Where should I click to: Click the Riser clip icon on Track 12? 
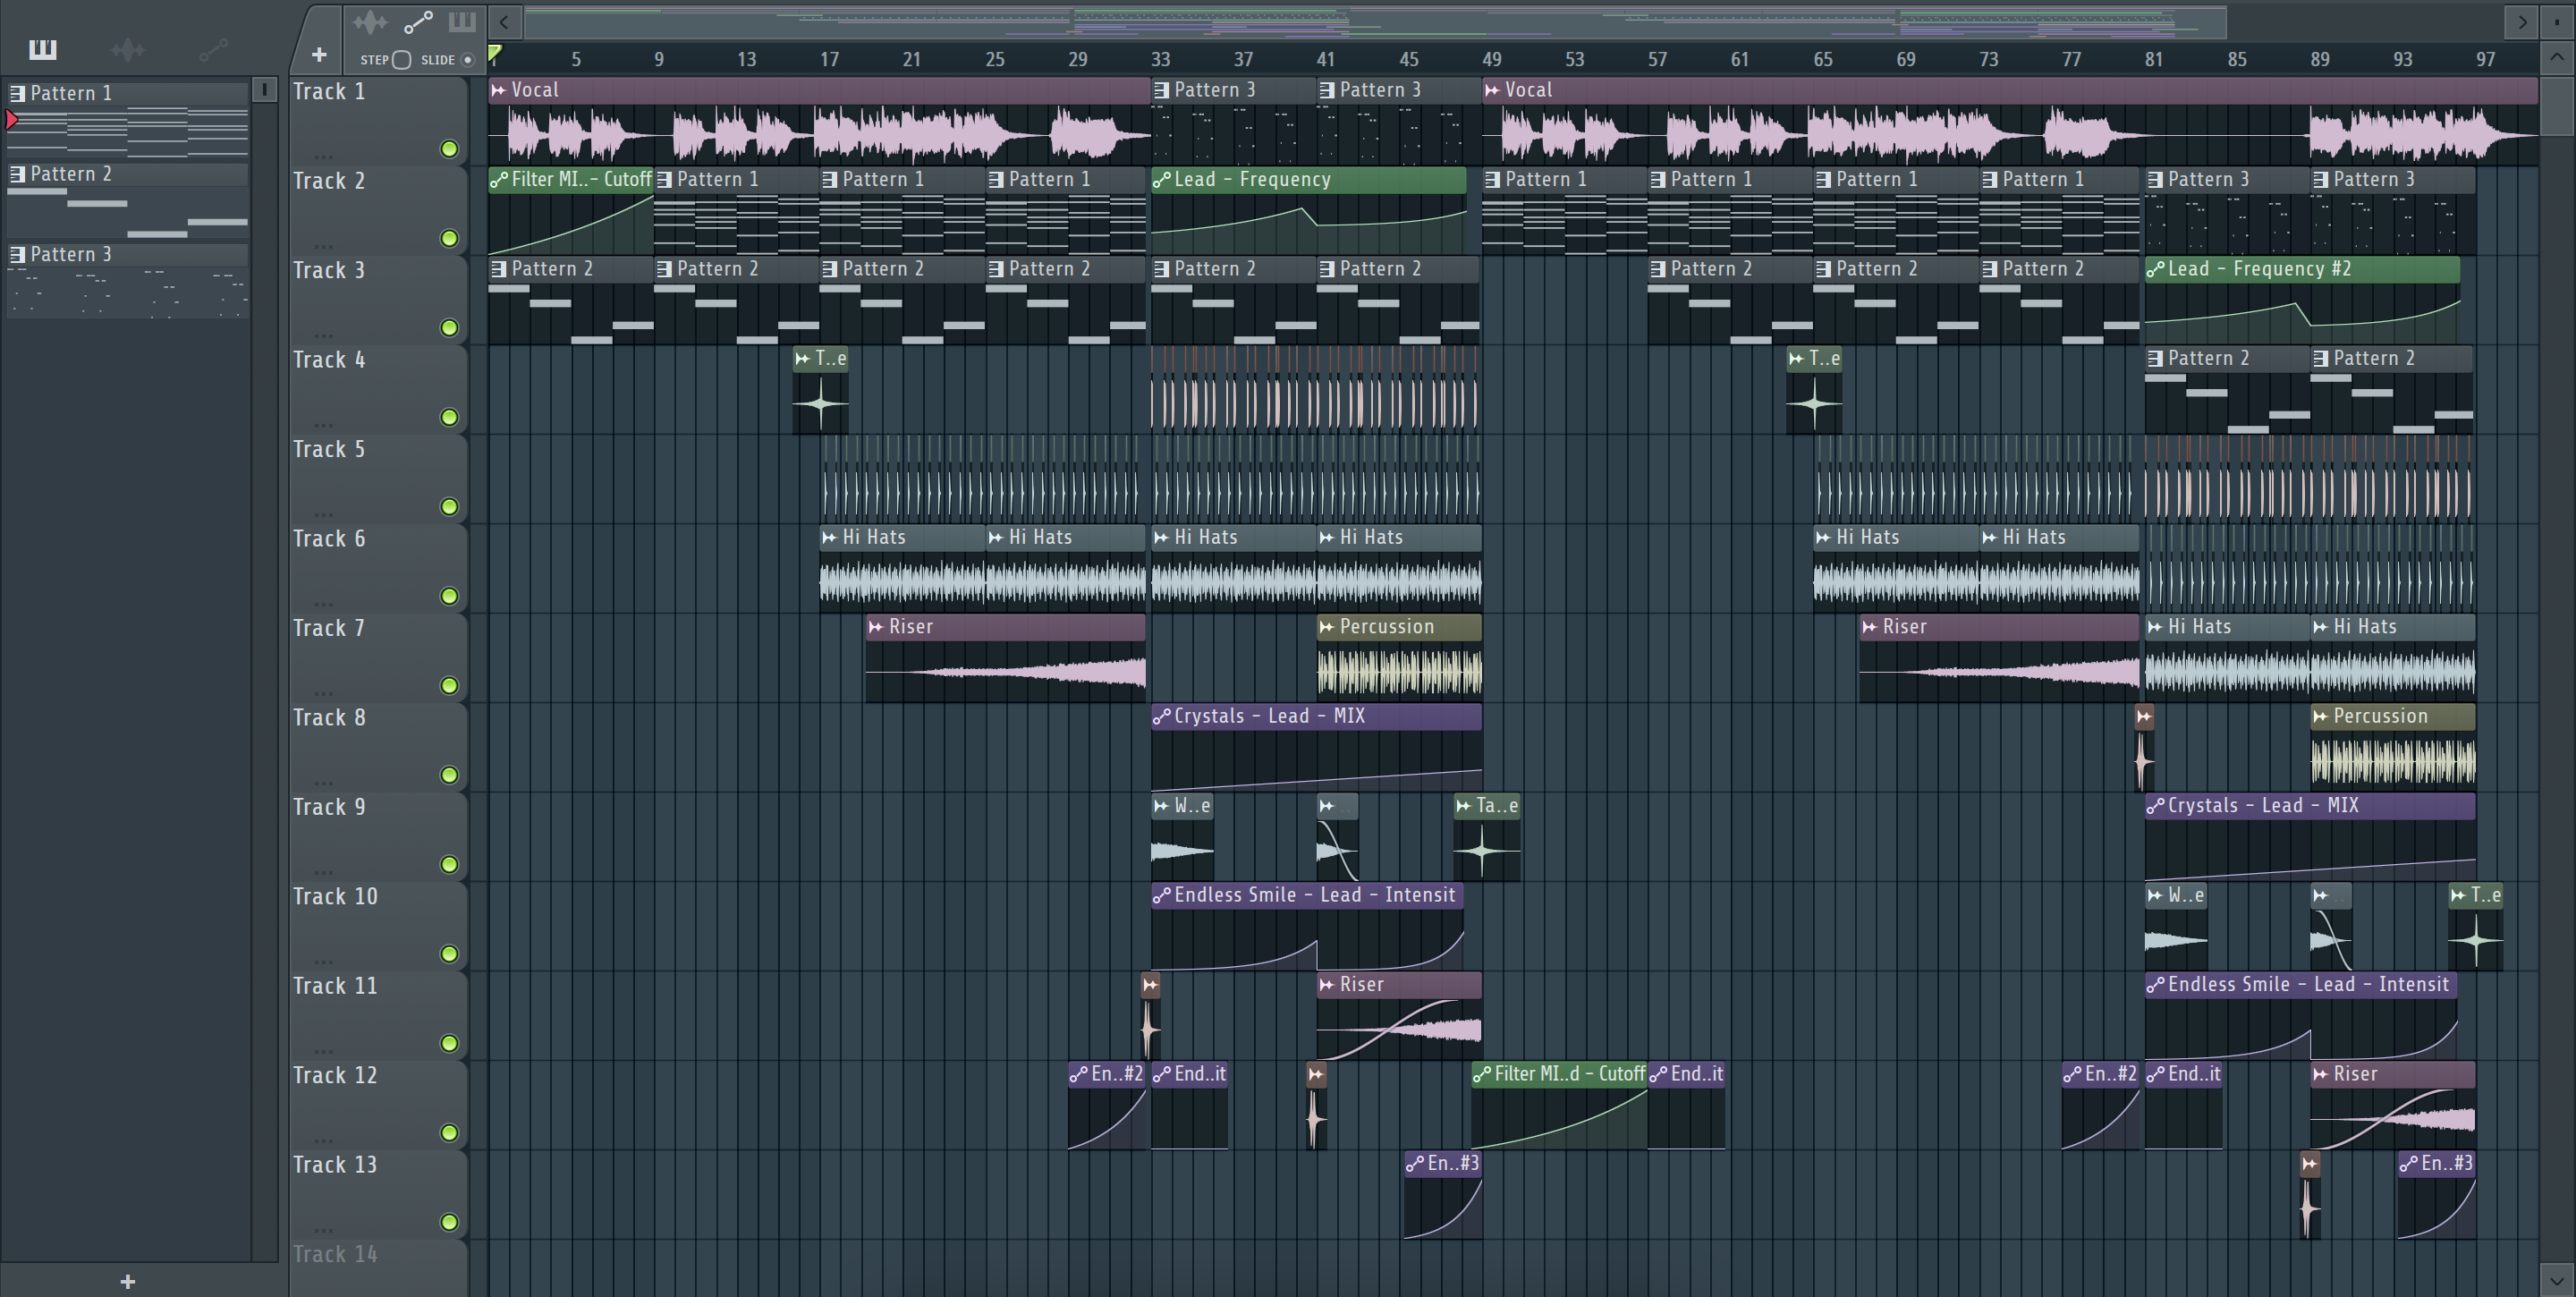[x=2320, y=1074]
